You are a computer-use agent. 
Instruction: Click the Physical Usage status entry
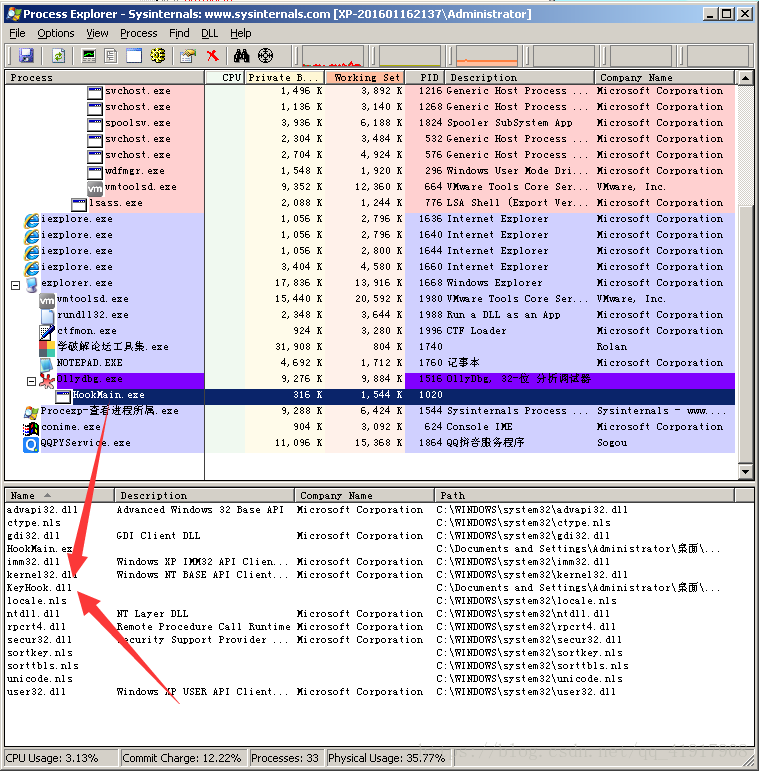tap(388, 758)
